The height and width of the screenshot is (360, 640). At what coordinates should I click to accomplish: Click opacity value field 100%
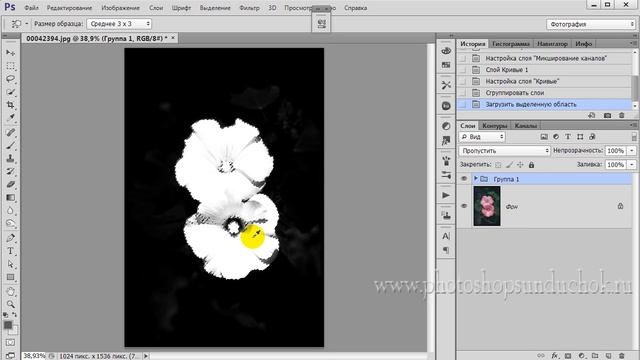(x=615, y=151)
